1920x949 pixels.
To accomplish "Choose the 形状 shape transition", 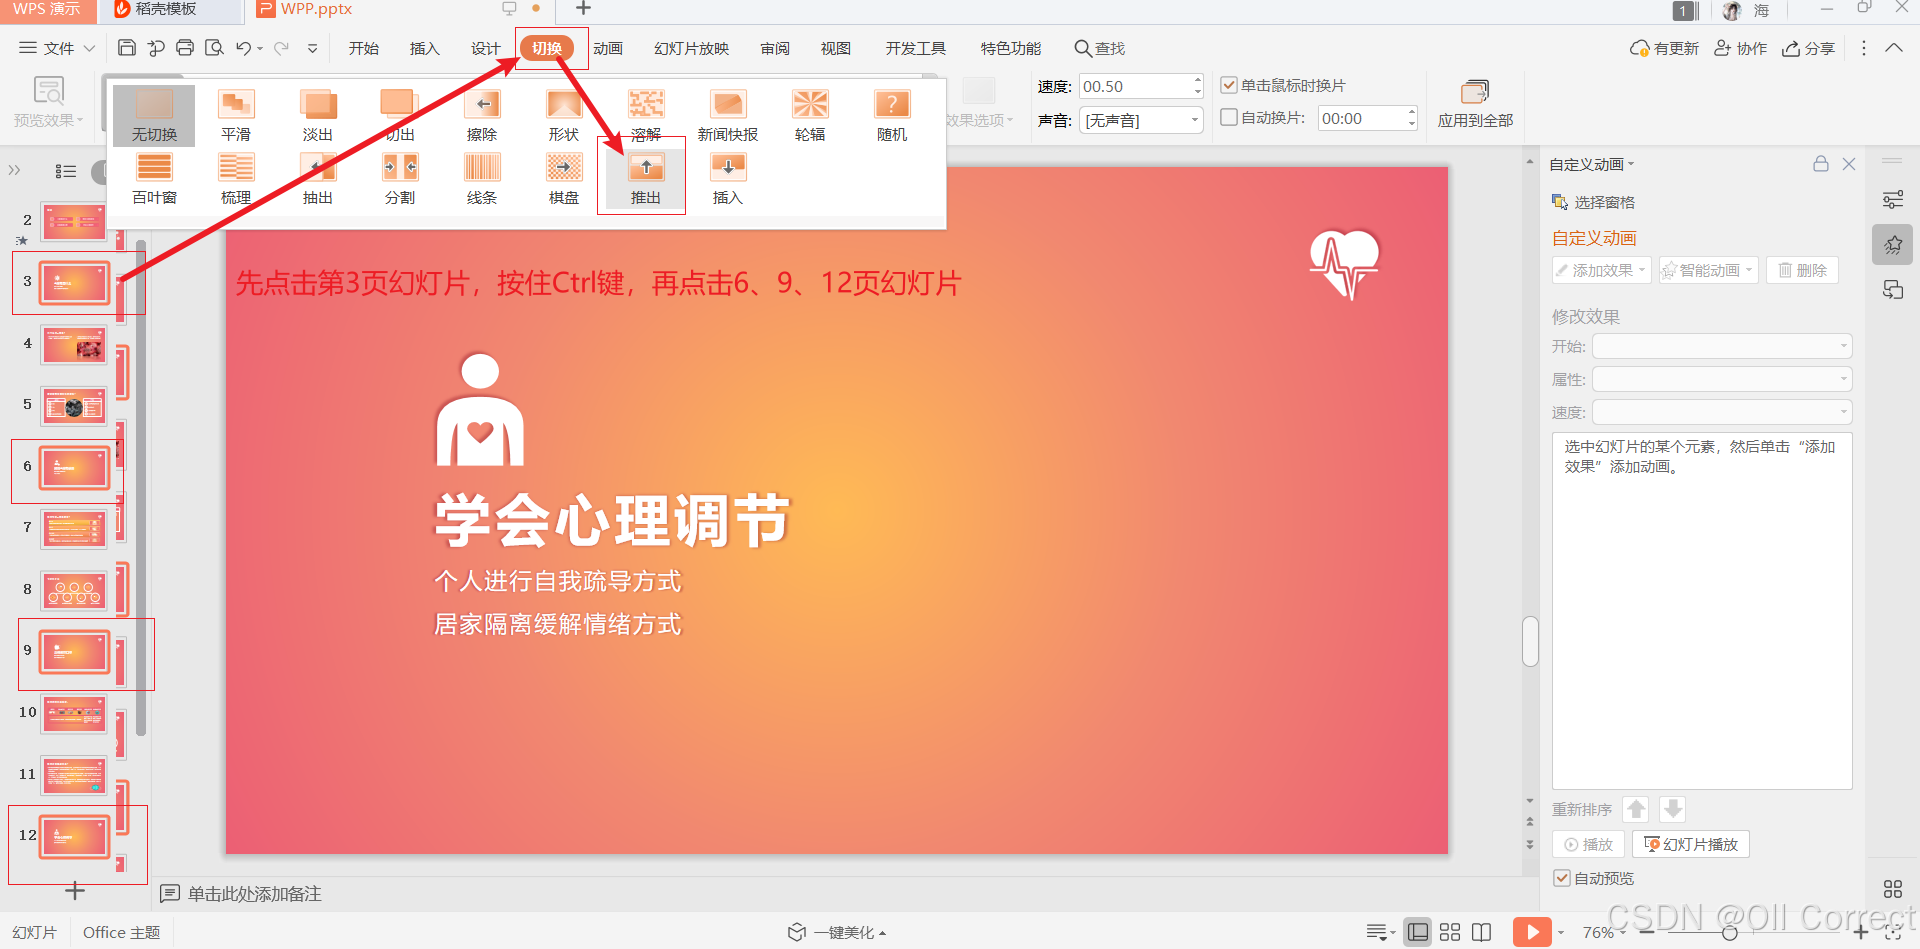I will point(564,115).
